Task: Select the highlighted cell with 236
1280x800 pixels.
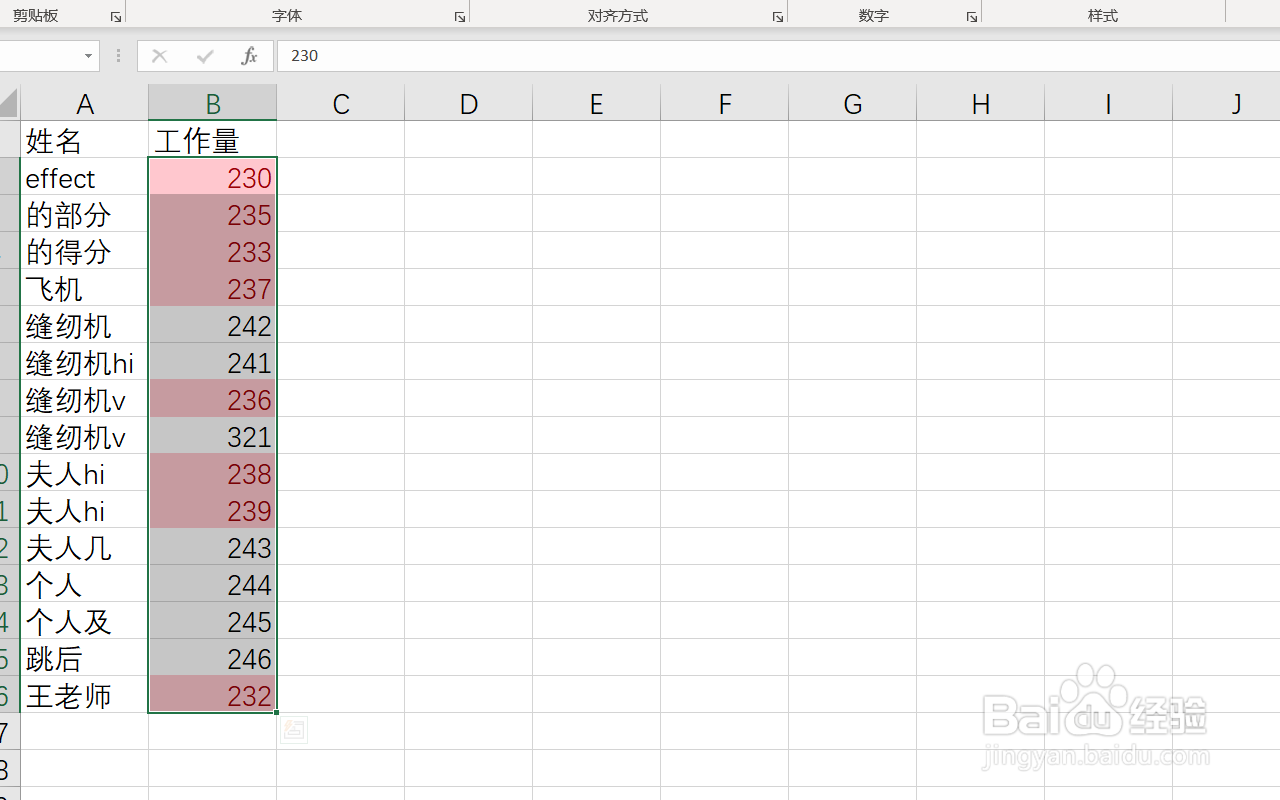Action: tap(213, 399)
